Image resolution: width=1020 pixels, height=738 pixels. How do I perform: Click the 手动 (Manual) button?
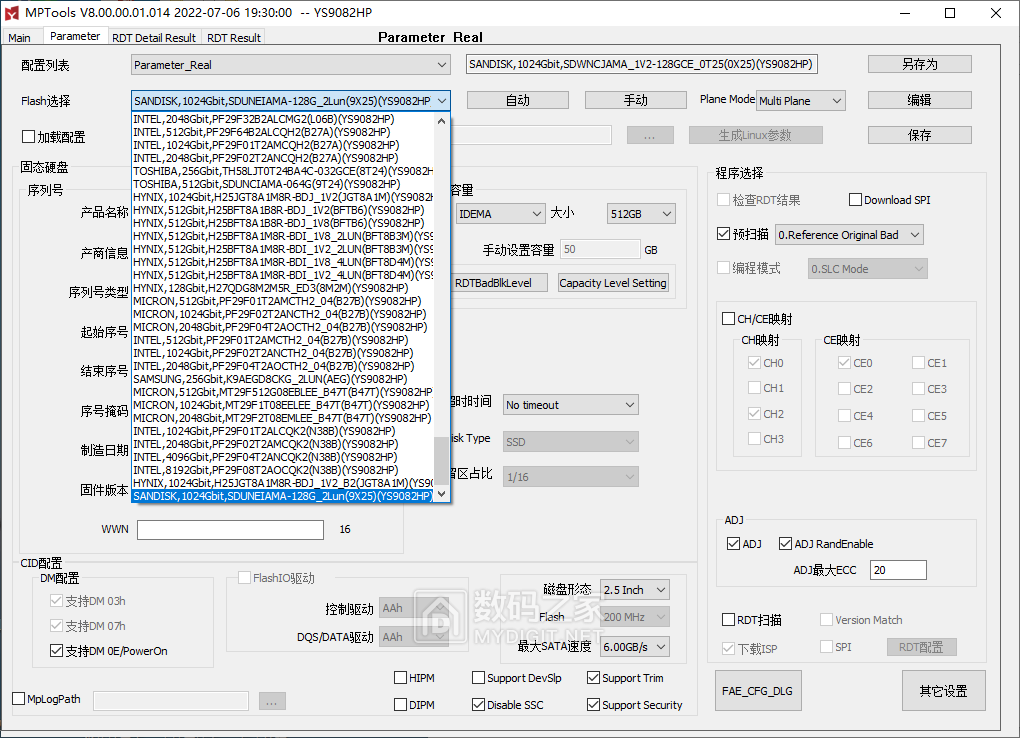pyautogui.click(x=636, y=100)
